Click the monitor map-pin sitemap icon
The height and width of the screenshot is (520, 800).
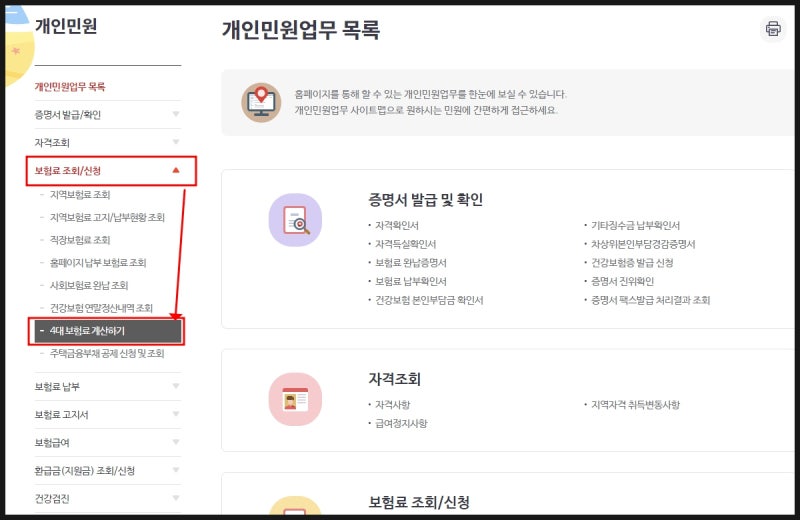click(261, 103)
